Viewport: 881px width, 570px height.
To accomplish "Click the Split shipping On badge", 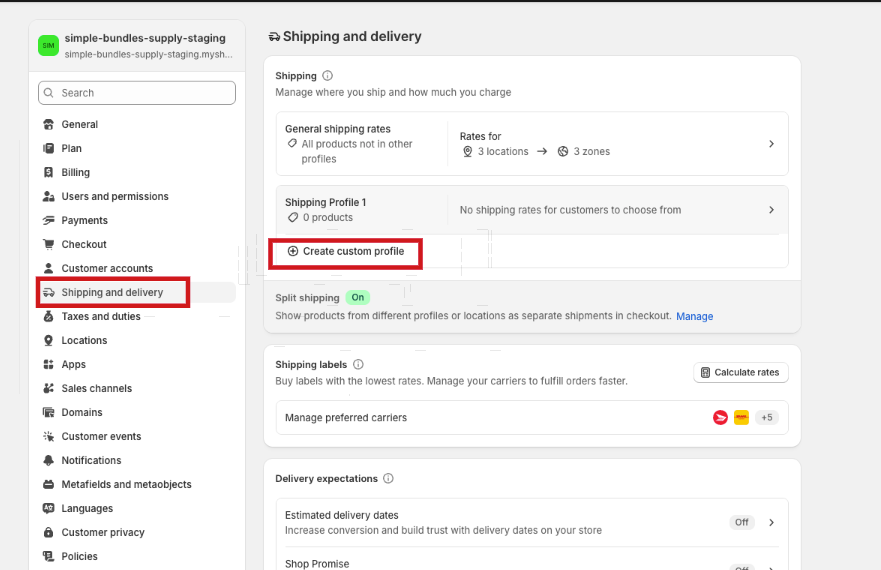I will [358, 297].
